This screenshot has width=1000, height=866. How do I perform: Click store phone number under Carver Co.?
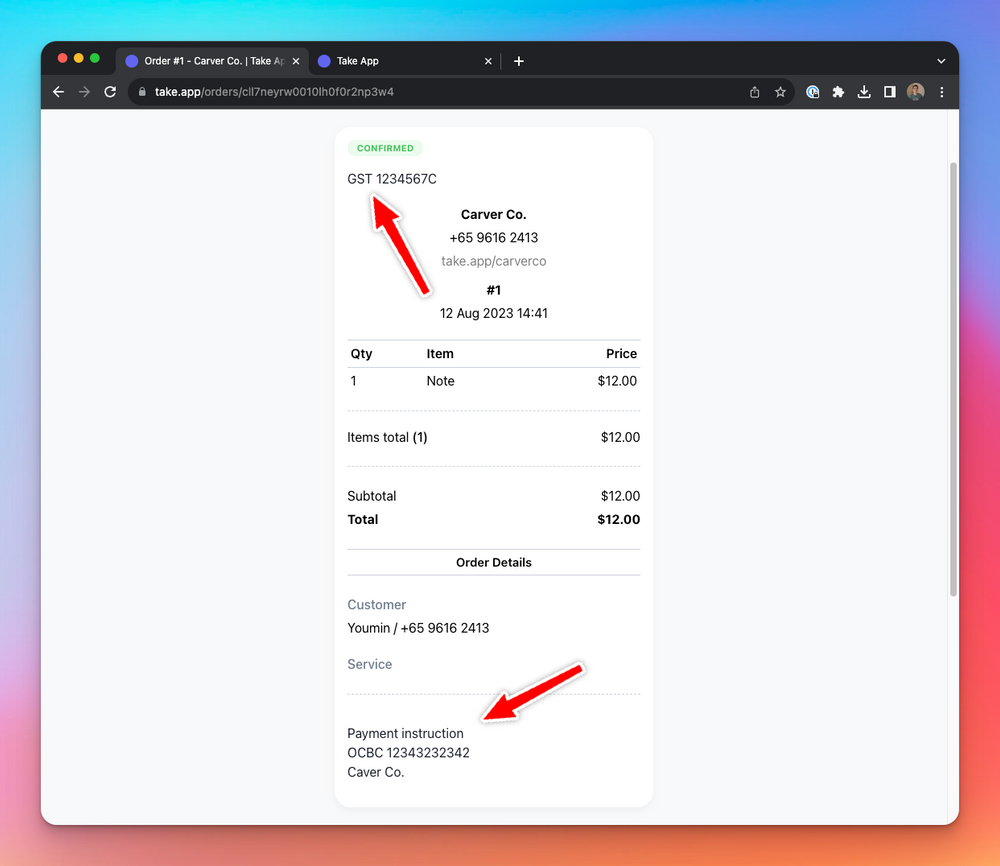coord(494,238)
